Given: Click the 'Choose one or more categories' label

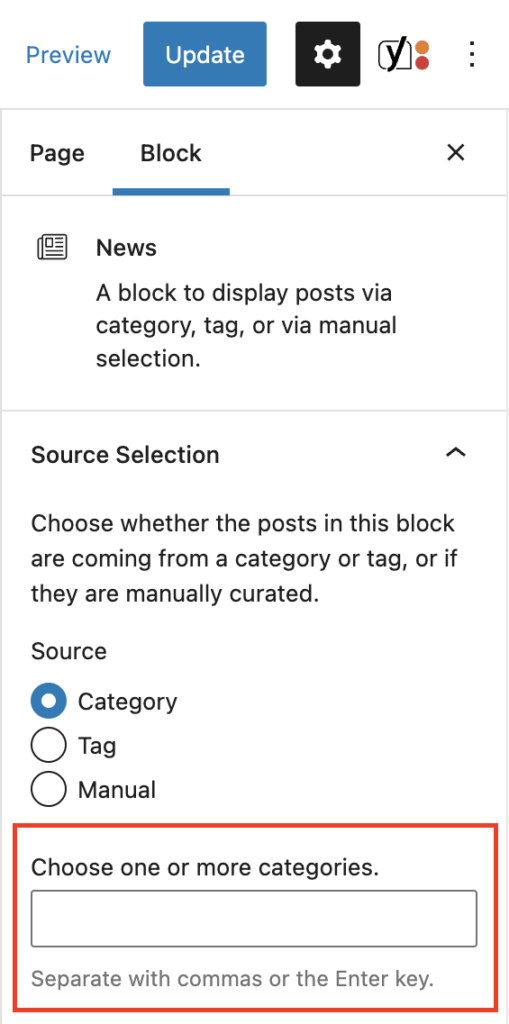Looking at the screenshot, I should coord(205,867).
